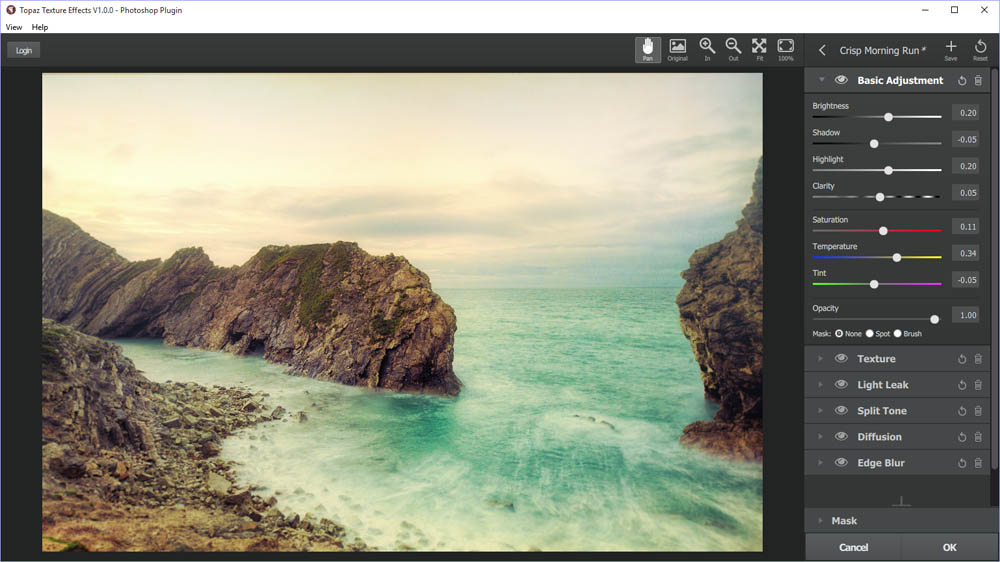The width and height of the screenshot is (1000, 562).
Task: Open the View menu
Action: coord(14,27)
